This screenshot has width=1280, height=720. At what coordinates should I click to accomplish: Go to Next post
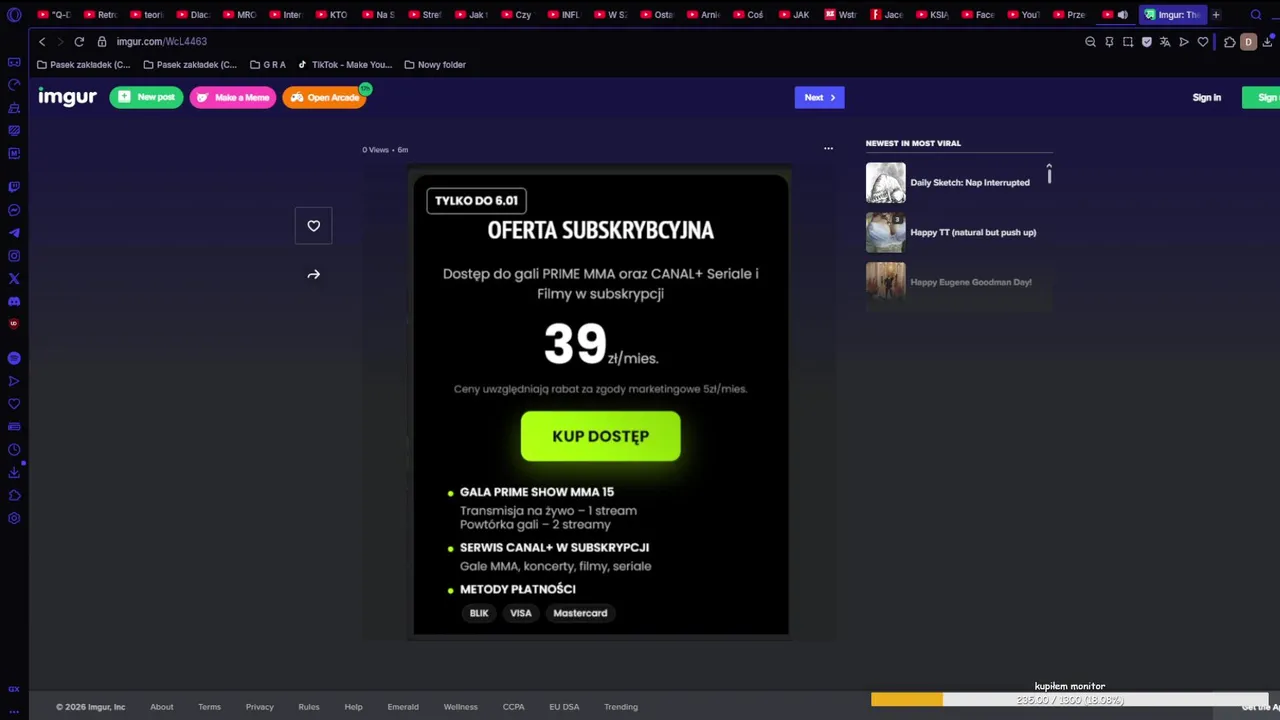(819, 97)
